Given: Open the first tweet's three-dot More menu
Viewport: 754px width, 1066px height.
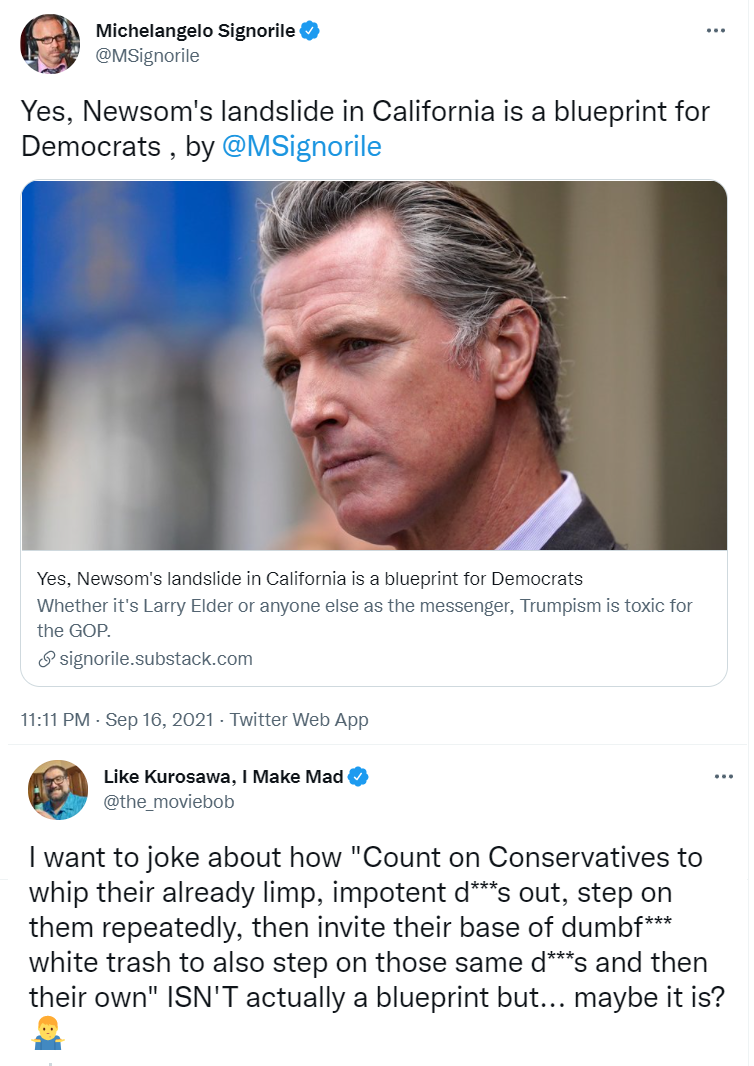Looking at the screenshot, I should 715,31.
